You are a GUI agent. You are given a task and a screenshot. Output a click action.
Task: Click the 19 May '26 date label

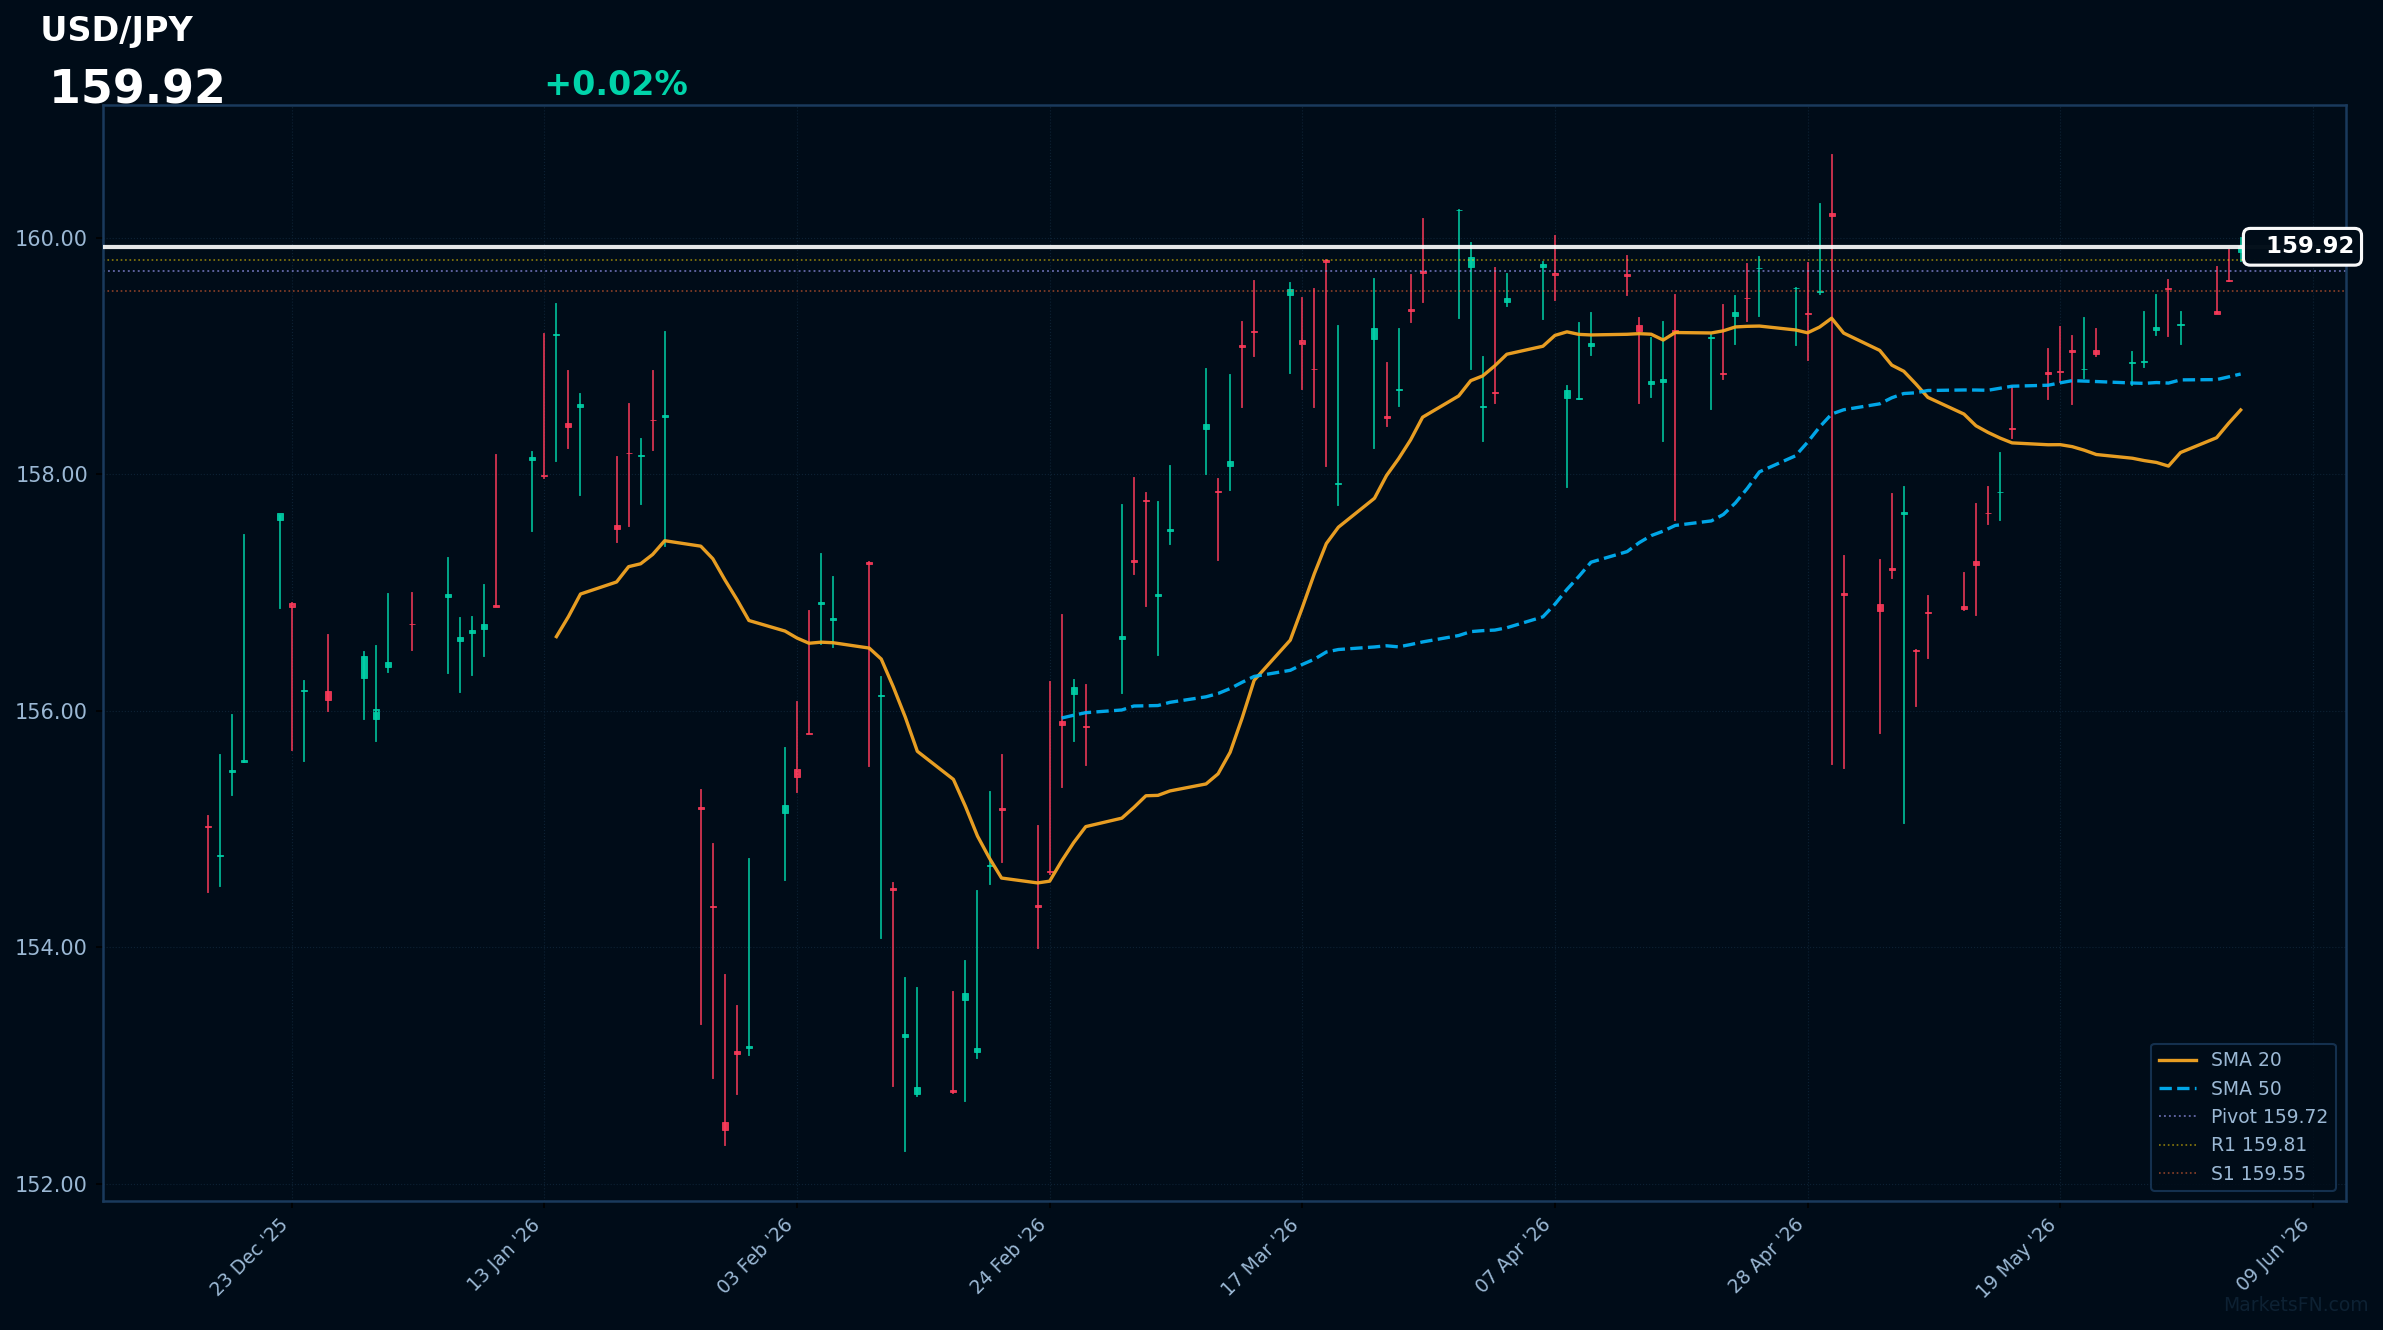tap(2016, 1258)
